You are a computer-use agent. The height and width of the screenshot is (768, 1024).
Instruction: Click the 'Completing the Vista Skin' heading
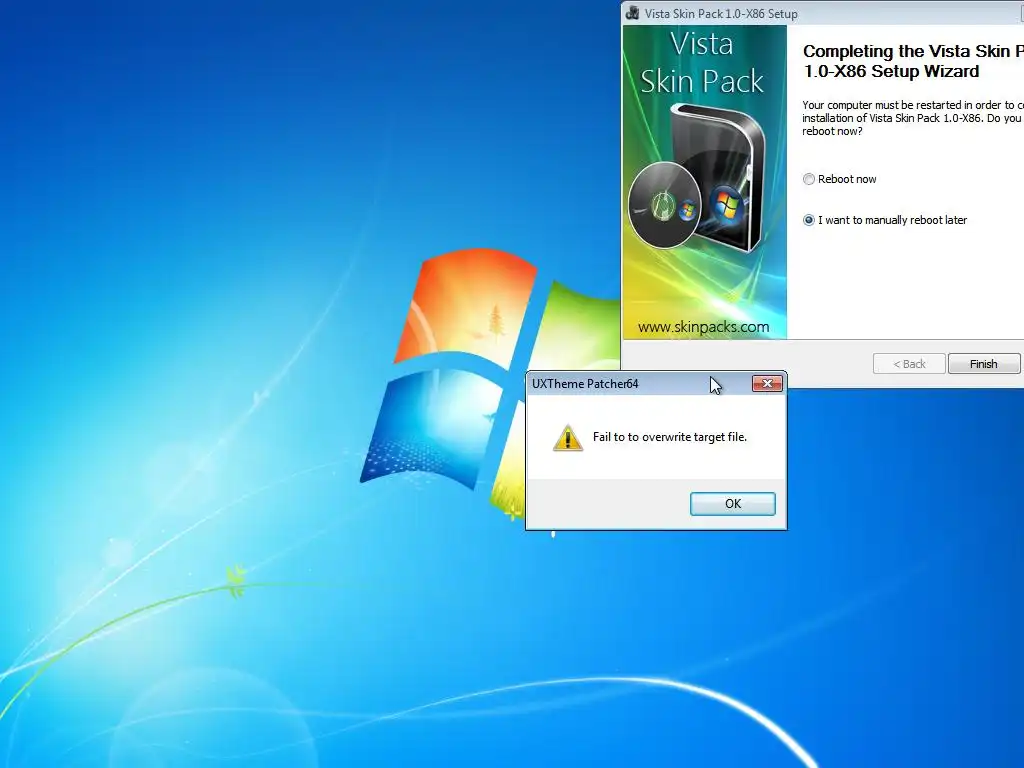click(x=913, y=61)
